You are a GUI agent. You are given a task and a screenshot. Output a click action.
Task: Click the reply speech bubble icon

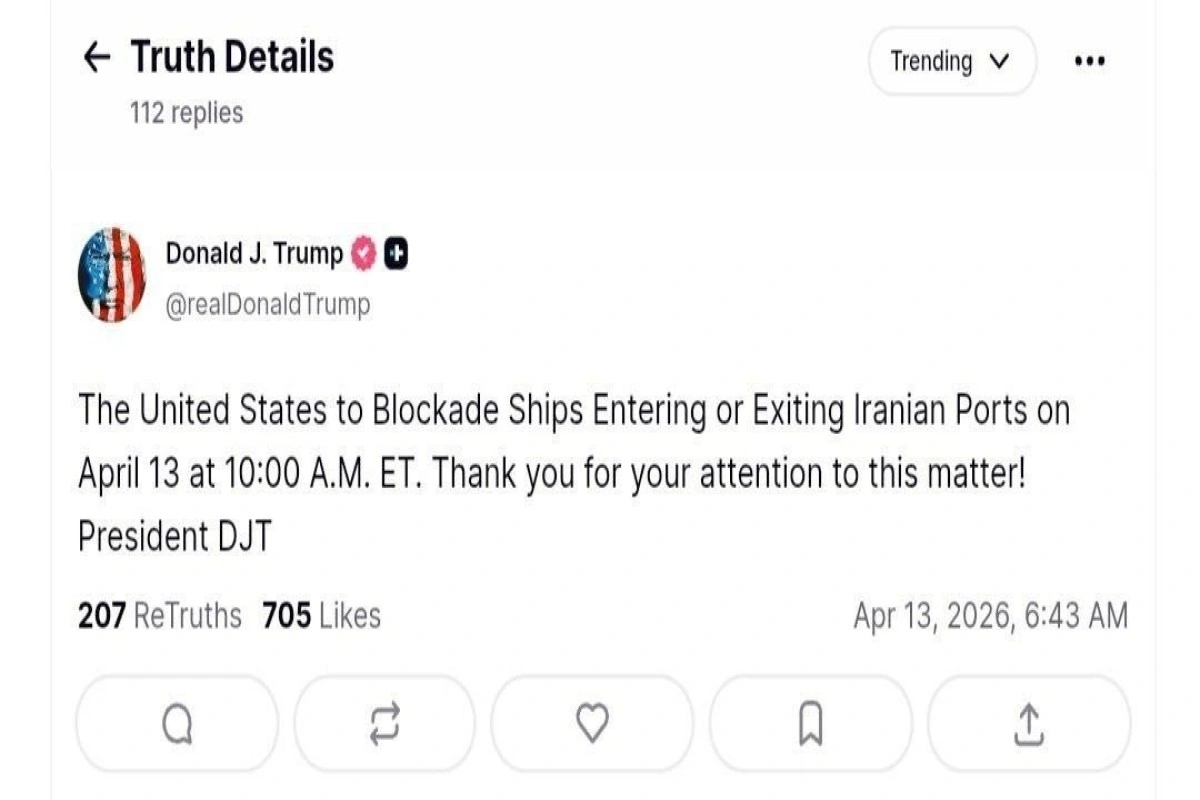177,723
